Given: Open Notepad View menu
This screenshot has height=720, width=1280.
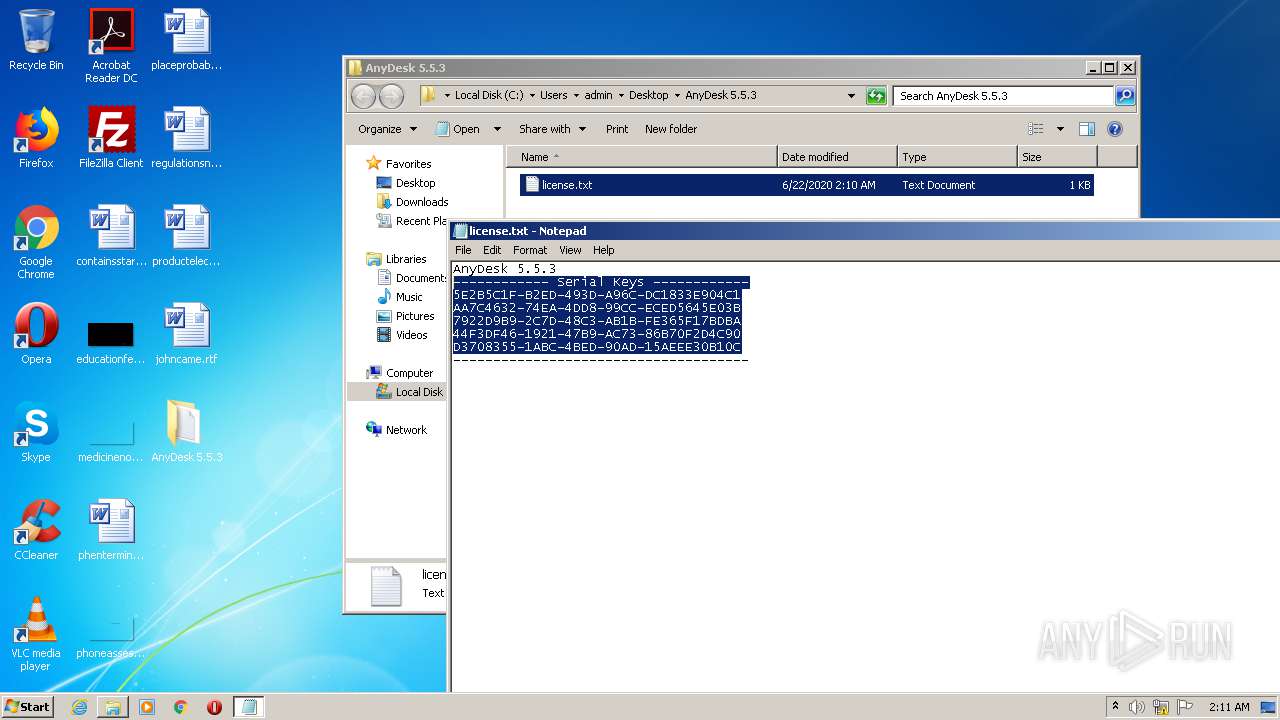Looking at the screenshot, I should [x=570, y=250].
